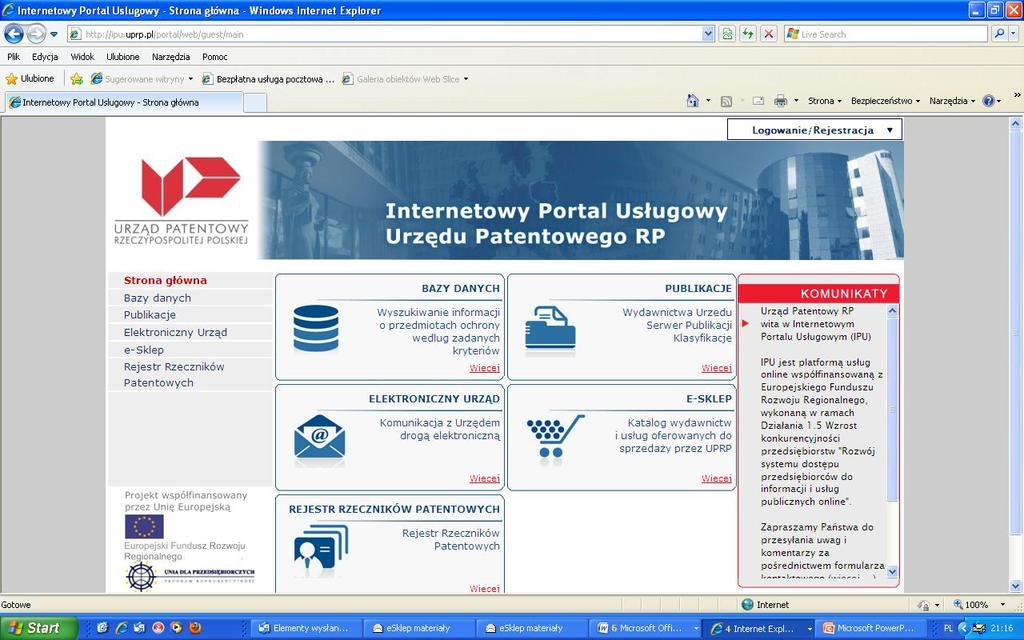Image resolution: width=1024 pixels, height=640 pixels.
Task: Click the page vertical scrollbar down arrow
Action: 1016,586
